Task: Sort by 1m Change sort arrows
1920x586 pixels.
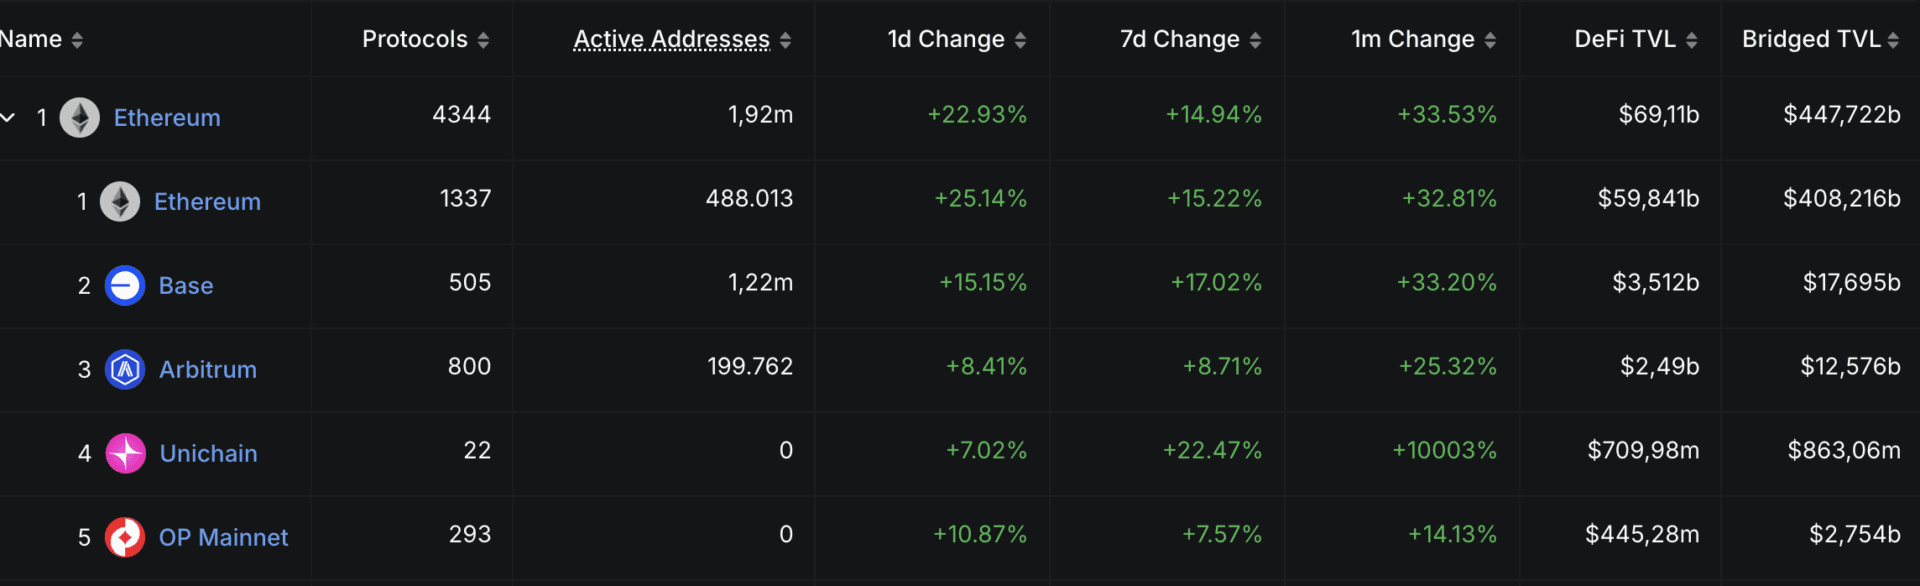Action: [x=1490, y=40]
